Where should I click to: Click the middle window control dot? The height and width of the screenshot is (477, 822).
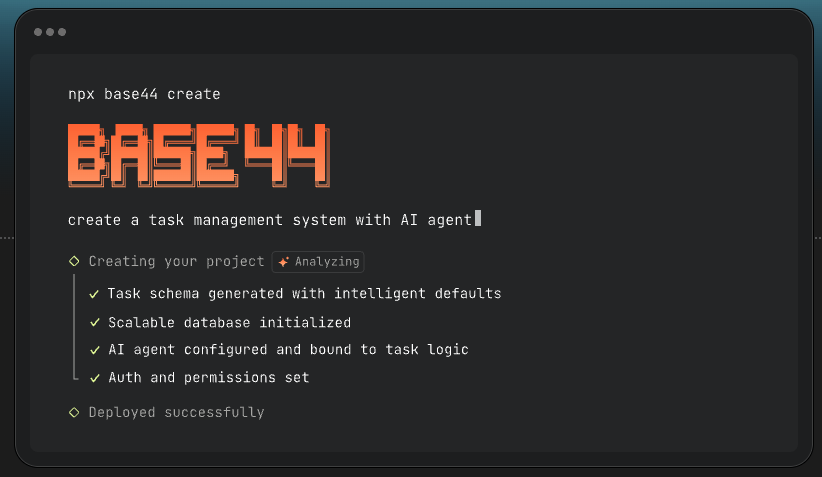(50, 32)
